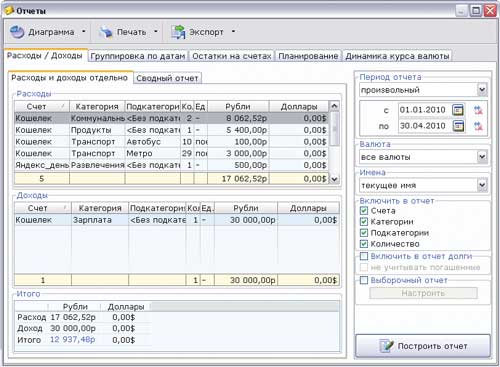This screenshot has width=500, height=367.
Task: Enable Включить в отчет долги checkbox
Action: [x=364, y=256]
